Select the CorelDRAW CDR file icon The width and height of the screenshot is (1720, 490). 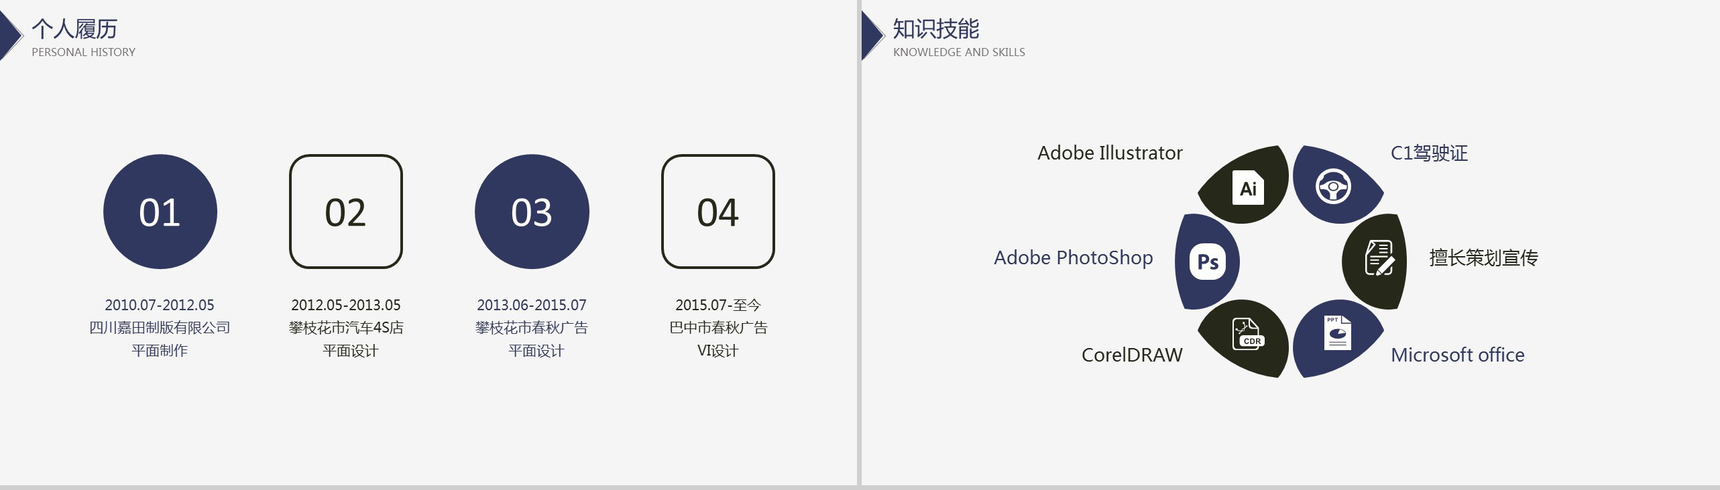coord(1248,334)
